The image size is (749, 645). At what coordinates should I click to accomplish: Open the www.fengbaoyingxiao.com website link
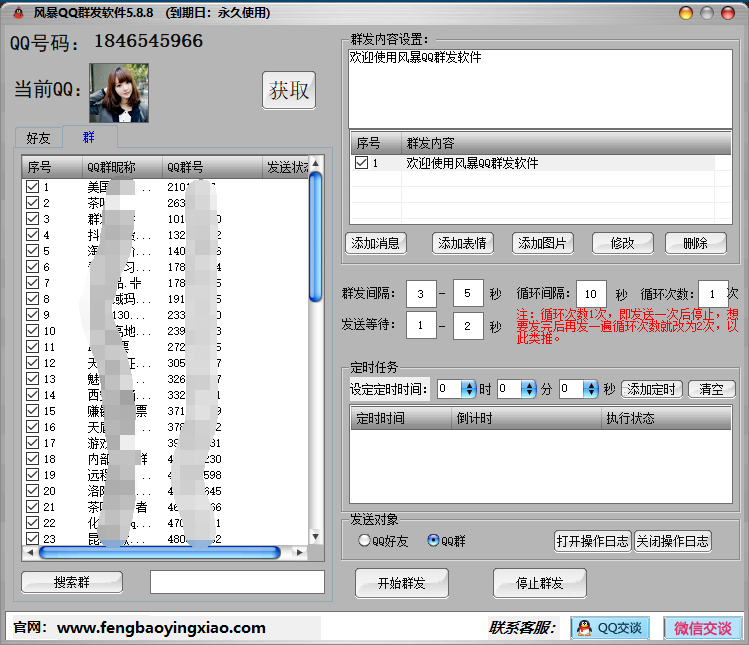point(161,627)
